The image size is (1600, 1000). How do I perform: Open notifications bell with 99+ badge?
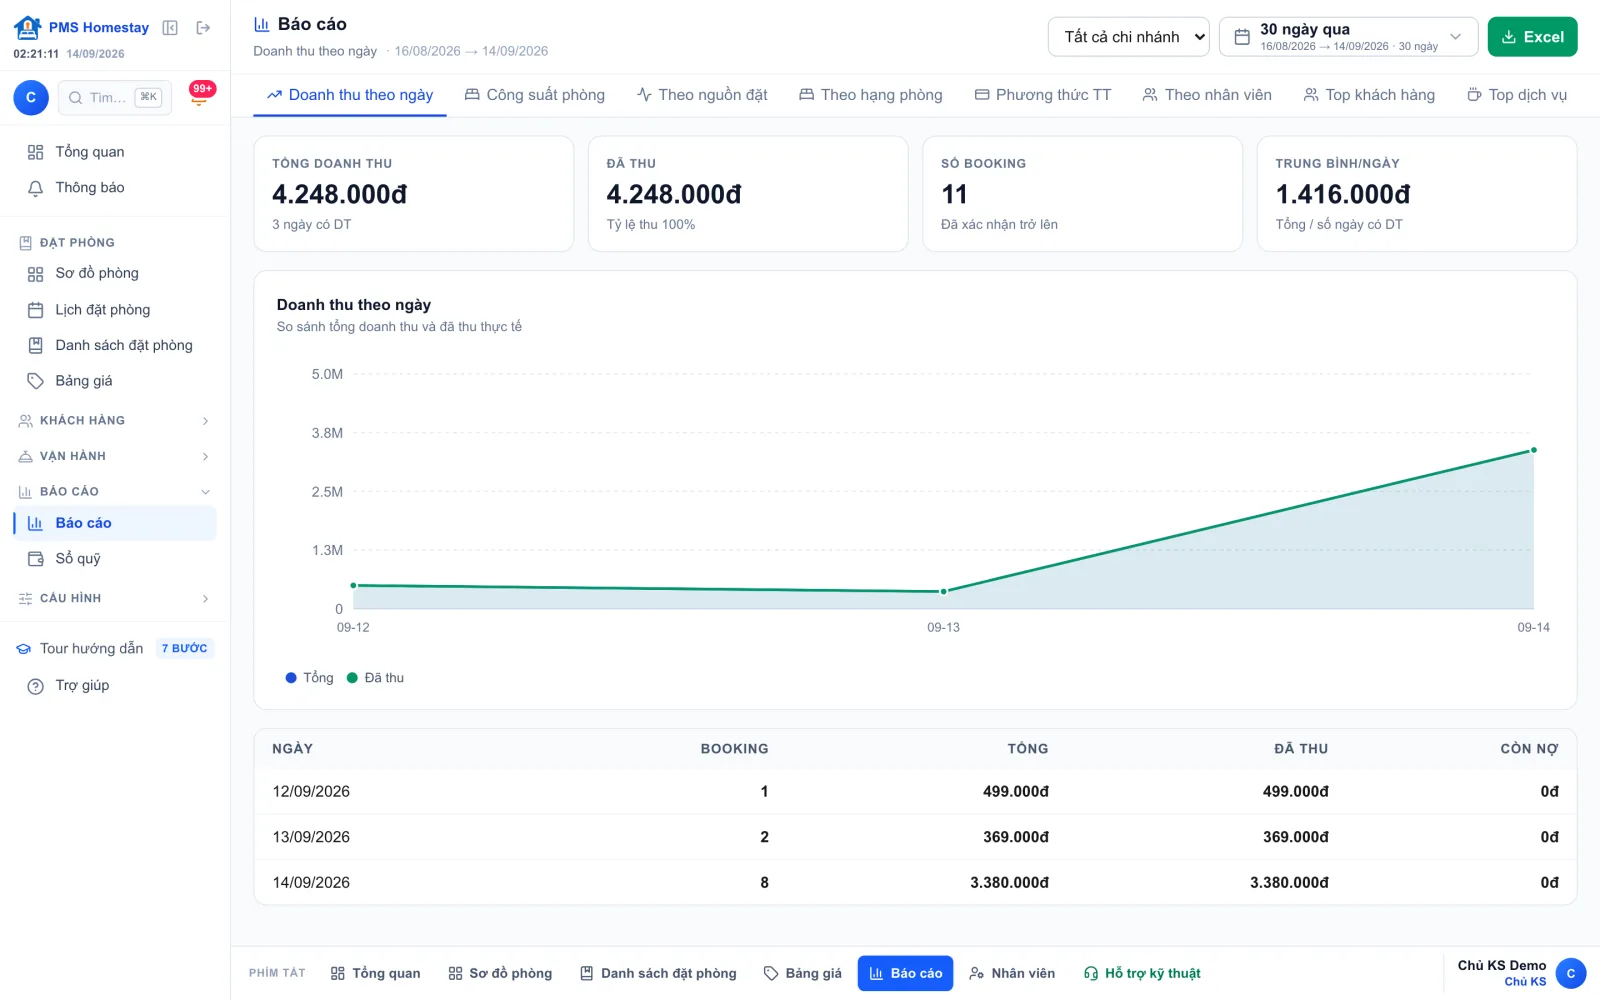pos(201,96)
